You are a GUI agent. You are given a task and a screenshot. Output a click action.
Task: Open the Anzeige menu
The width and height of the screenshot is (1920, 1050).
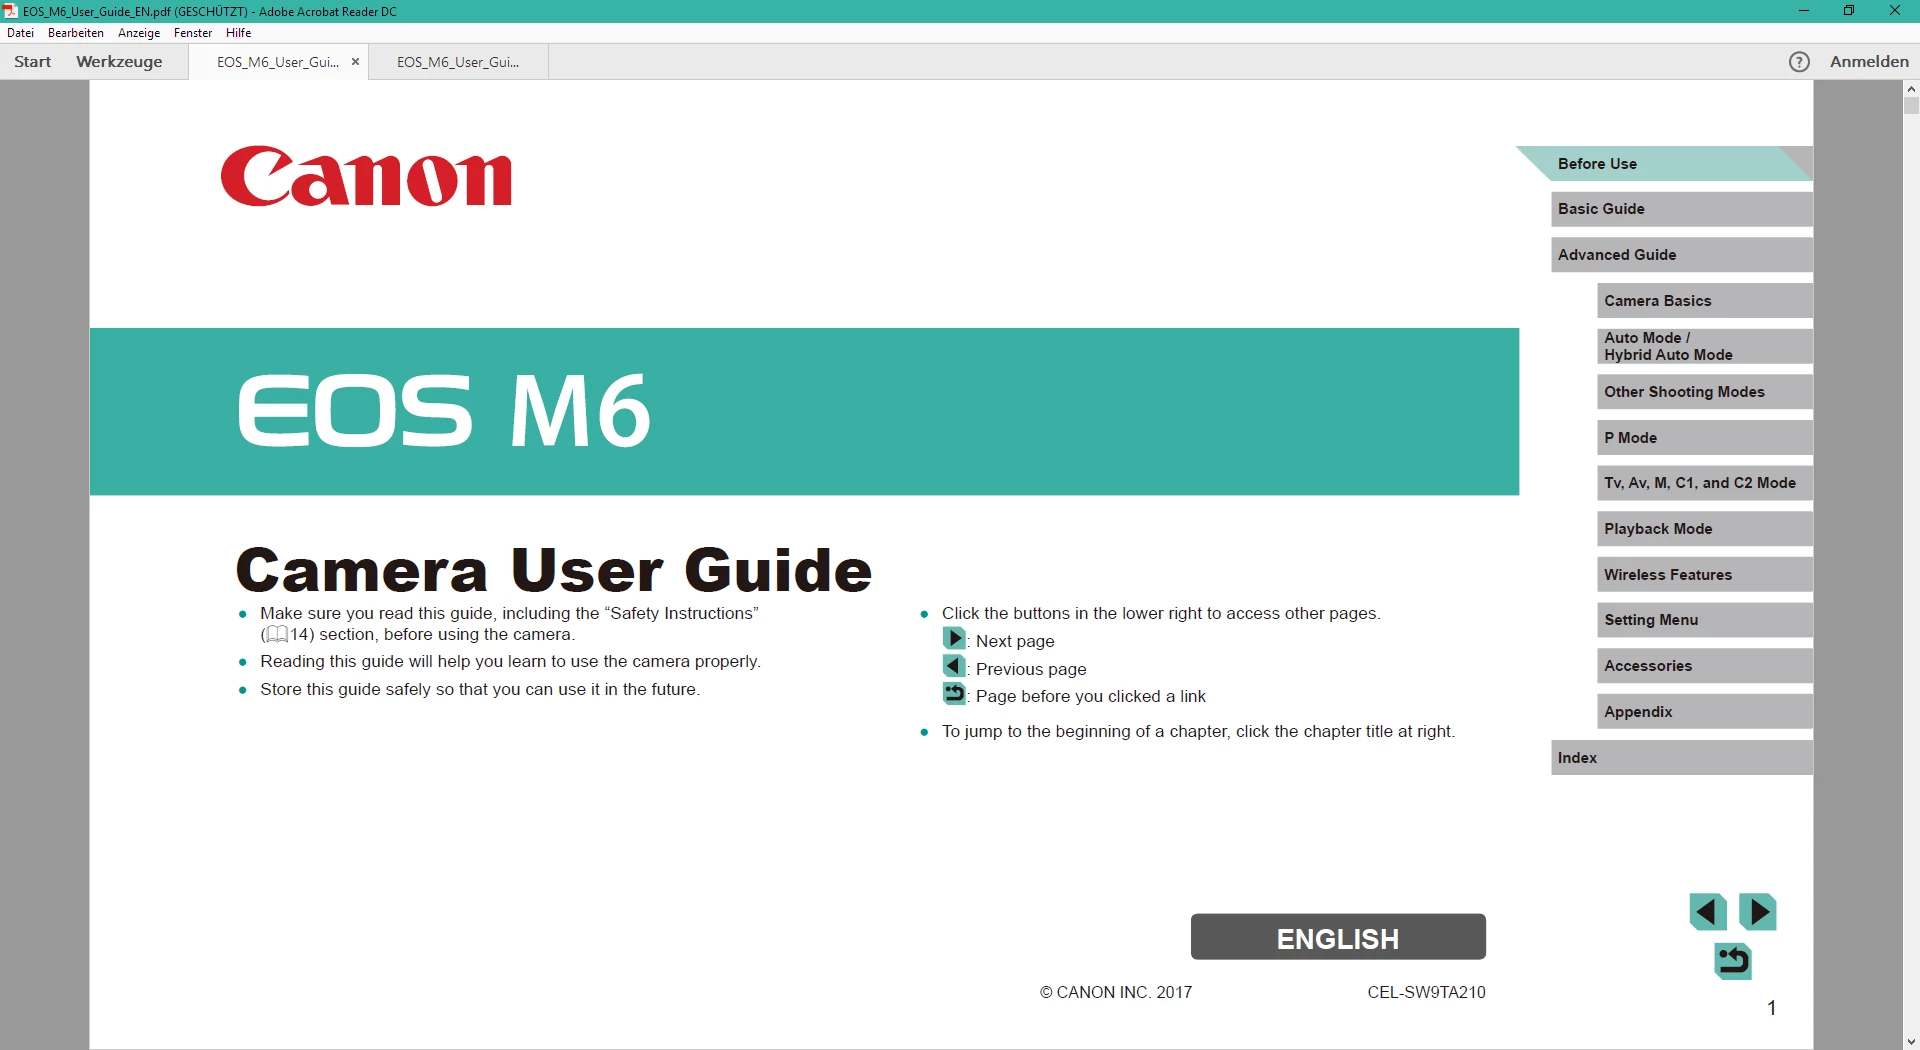[139, 33]
